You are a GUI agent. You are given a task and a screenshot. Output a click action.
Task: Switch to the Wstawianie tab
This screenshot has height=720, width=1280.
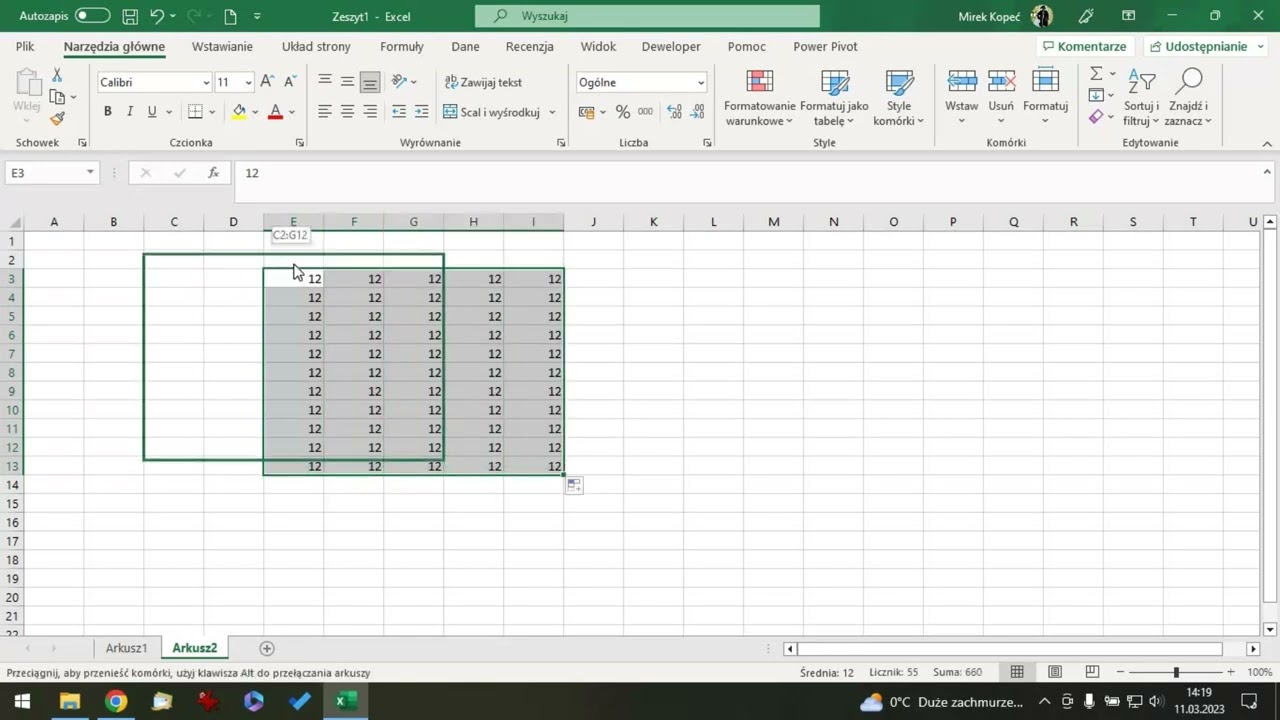pyautogui.click(x=222, y=46)
